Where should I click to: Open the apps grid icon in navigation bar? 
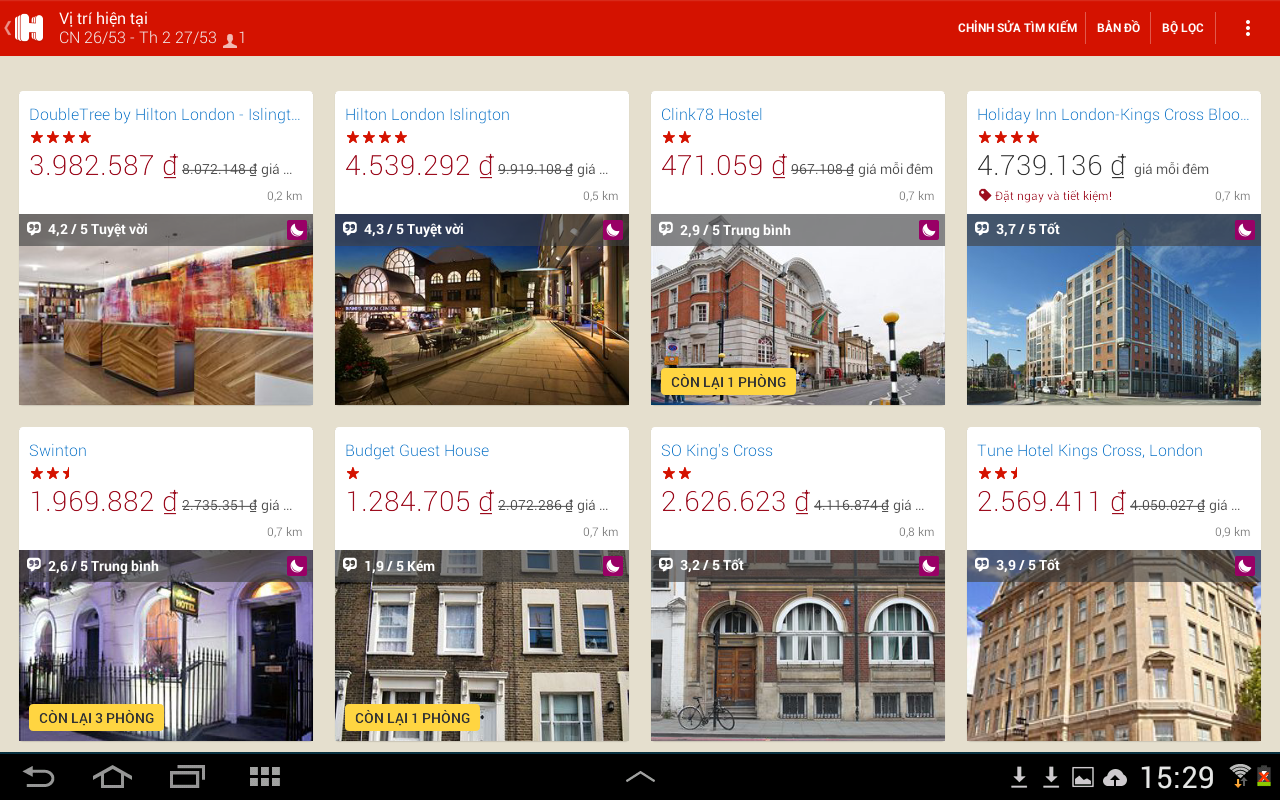coord(265,777)
